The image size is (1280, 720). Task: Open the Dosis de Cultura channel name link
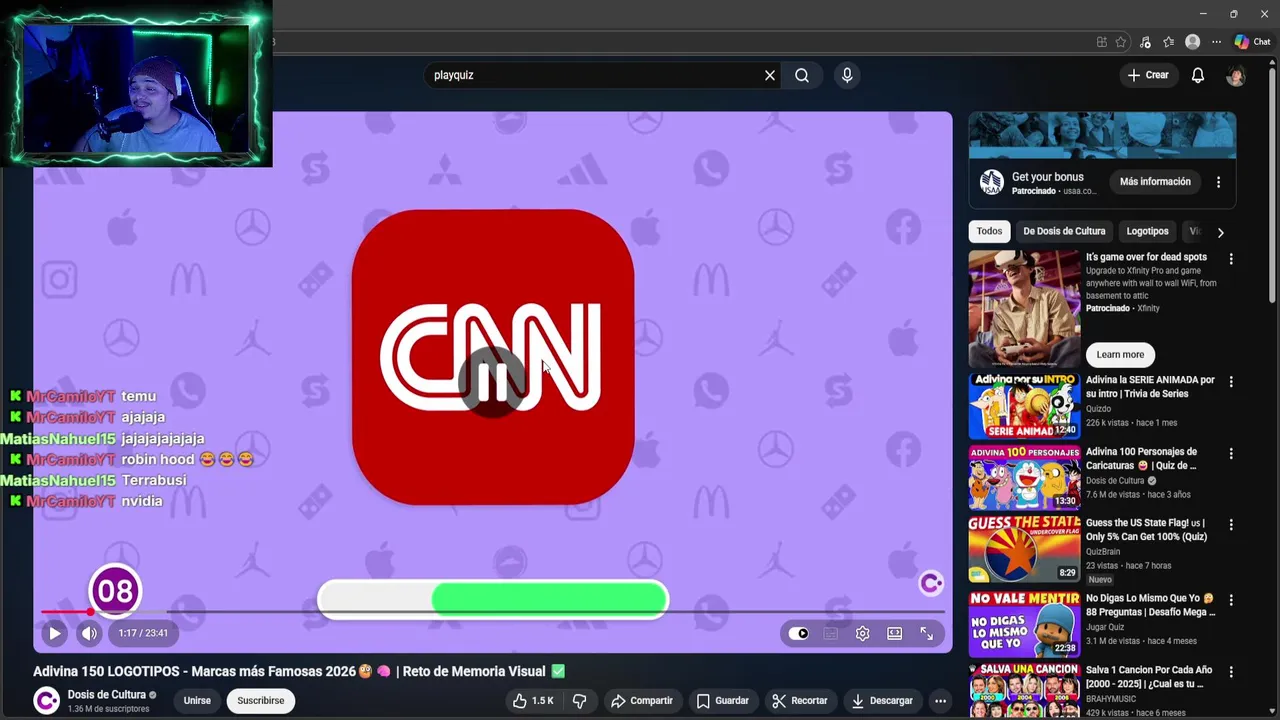point(107,695)
